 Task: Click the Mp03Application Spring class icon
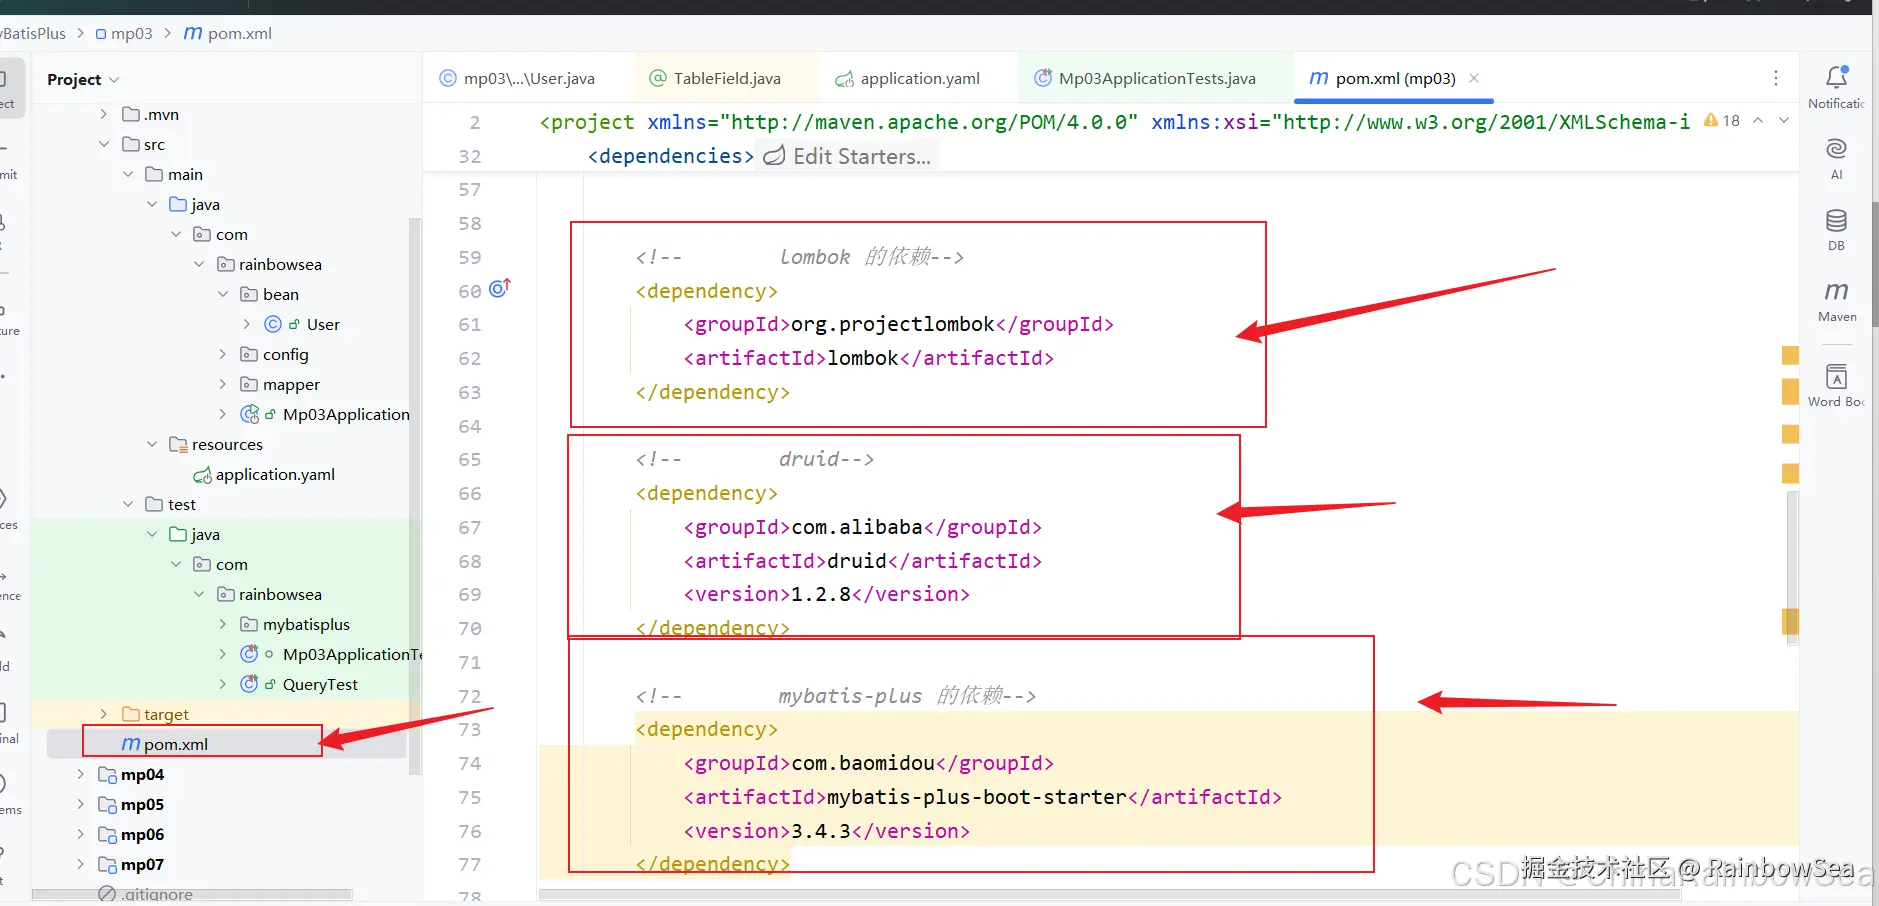(250, 414)
